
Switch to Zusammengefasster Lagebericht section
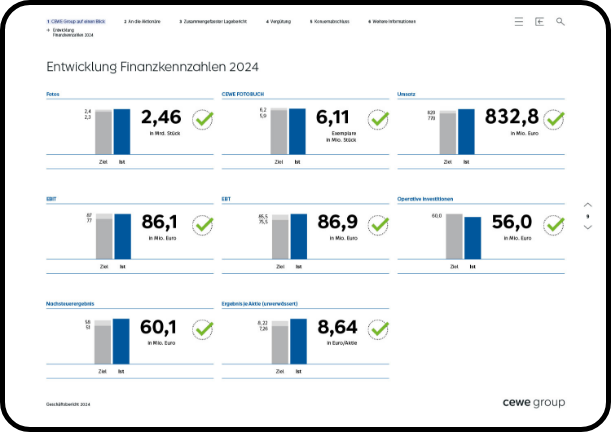[213, 21]
